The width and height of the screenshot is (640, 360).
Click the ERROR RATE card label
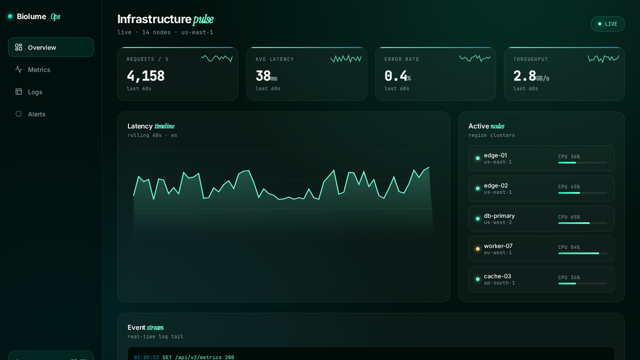pyautogui.click(x=402, y=59)
